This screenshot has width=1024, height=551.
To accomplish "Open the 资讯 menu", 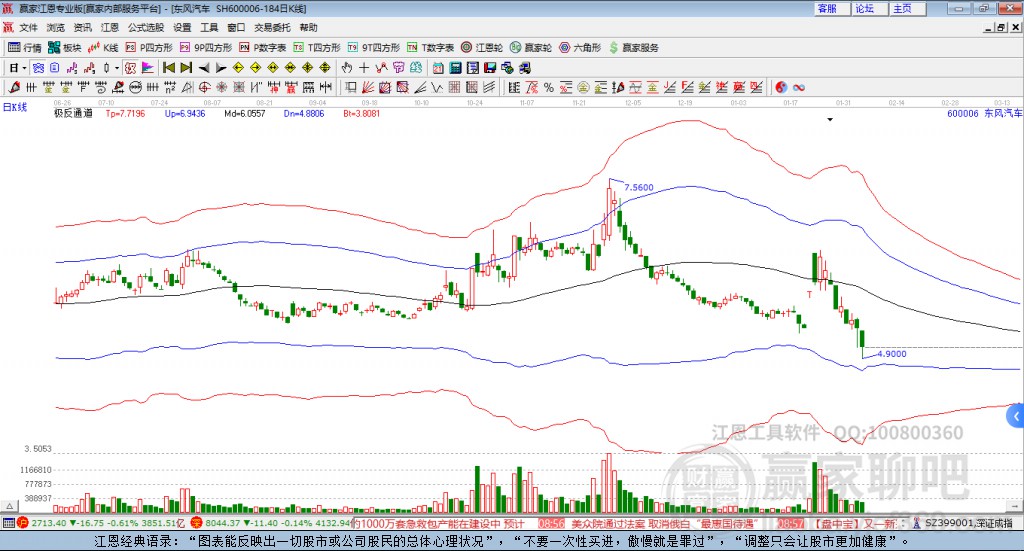I will click(x=82, y=27).
